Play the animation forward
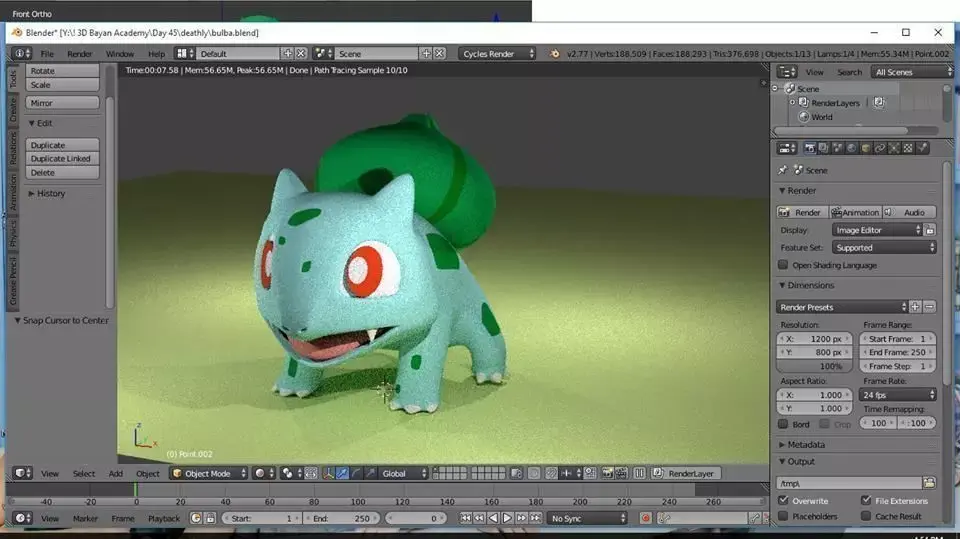 (507, 518)
